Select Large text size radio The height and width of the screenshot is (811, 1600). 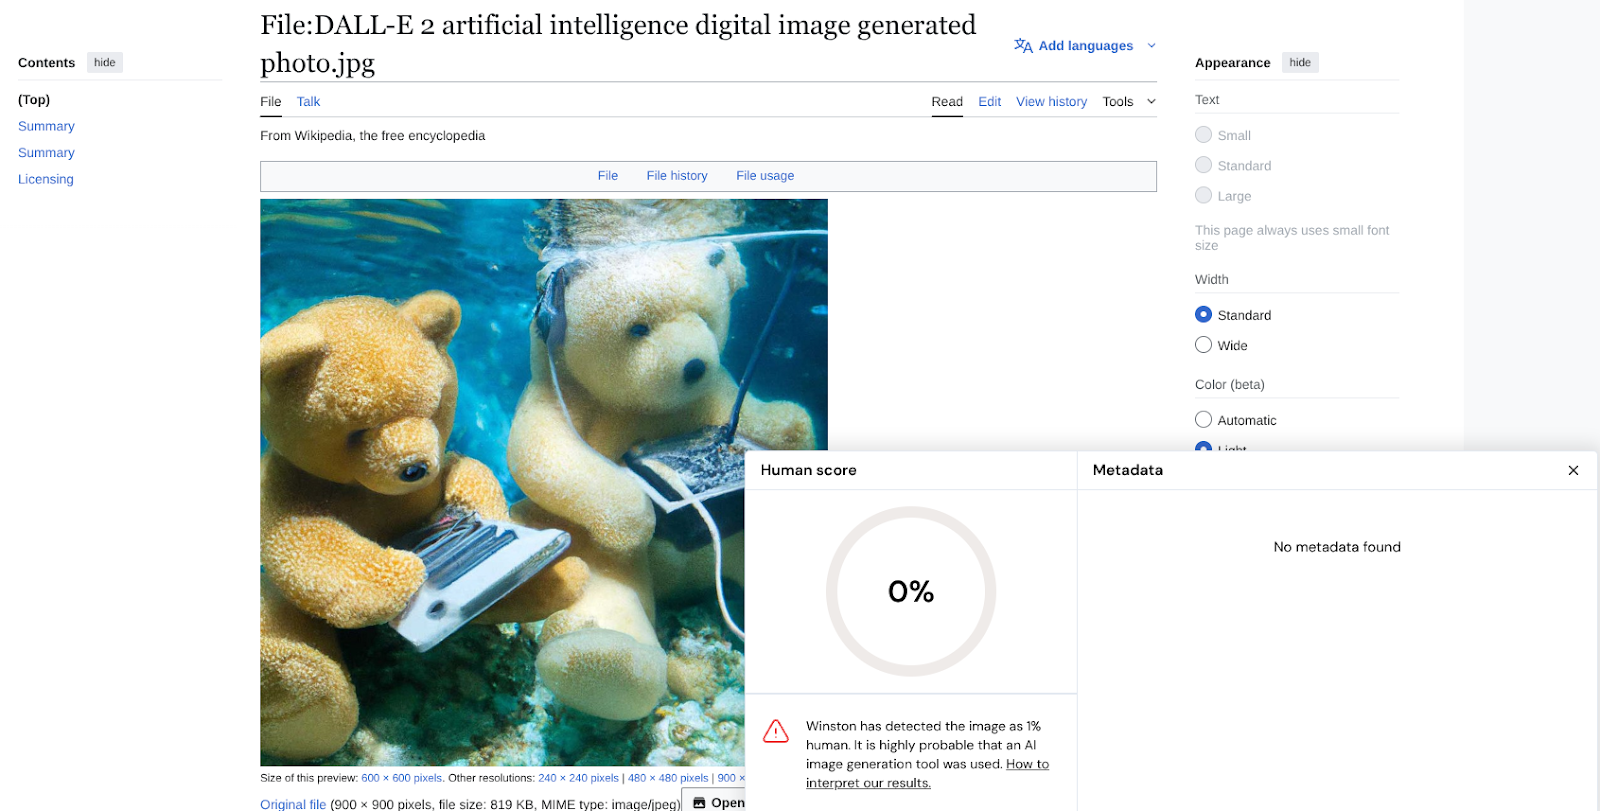[x=1203, y=195]
